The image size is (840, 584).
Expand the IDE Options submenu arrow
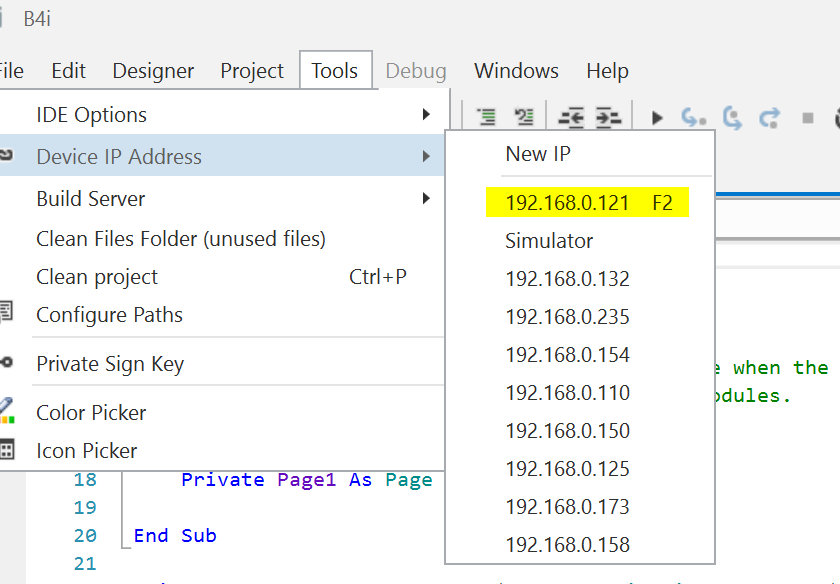pyautogui.click(x=427, y=115)
